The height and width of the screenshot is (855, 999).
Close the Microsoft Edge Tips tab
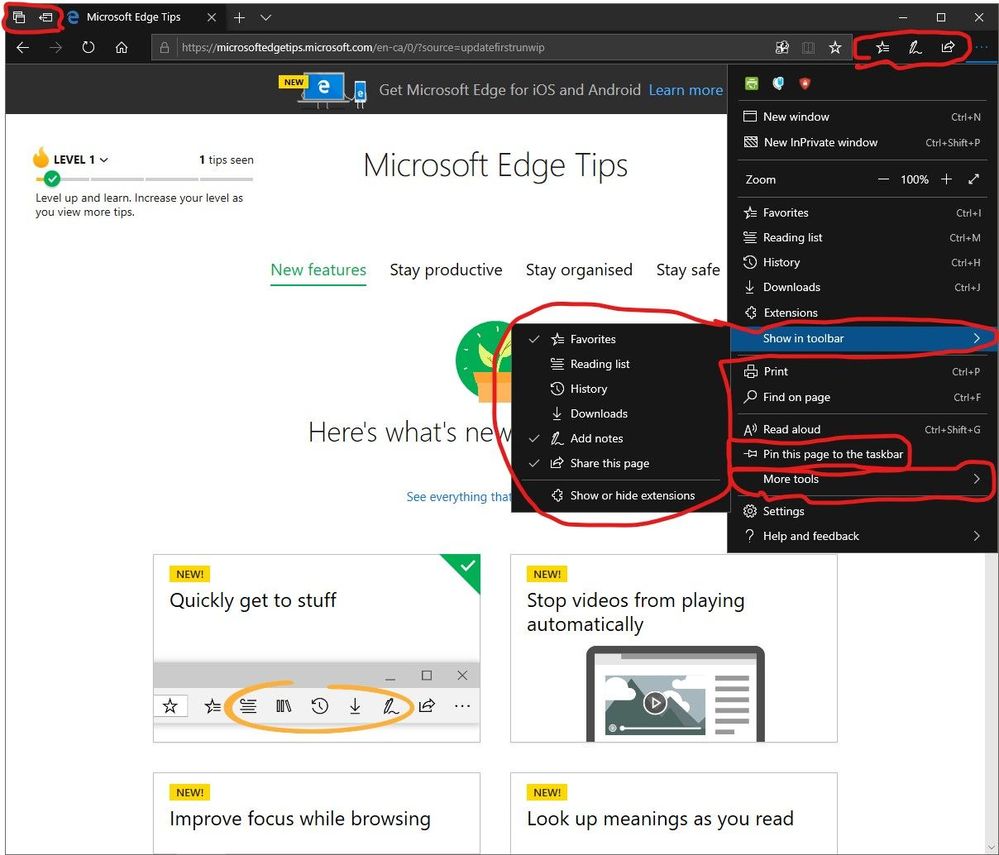click(x=212, y=18)
